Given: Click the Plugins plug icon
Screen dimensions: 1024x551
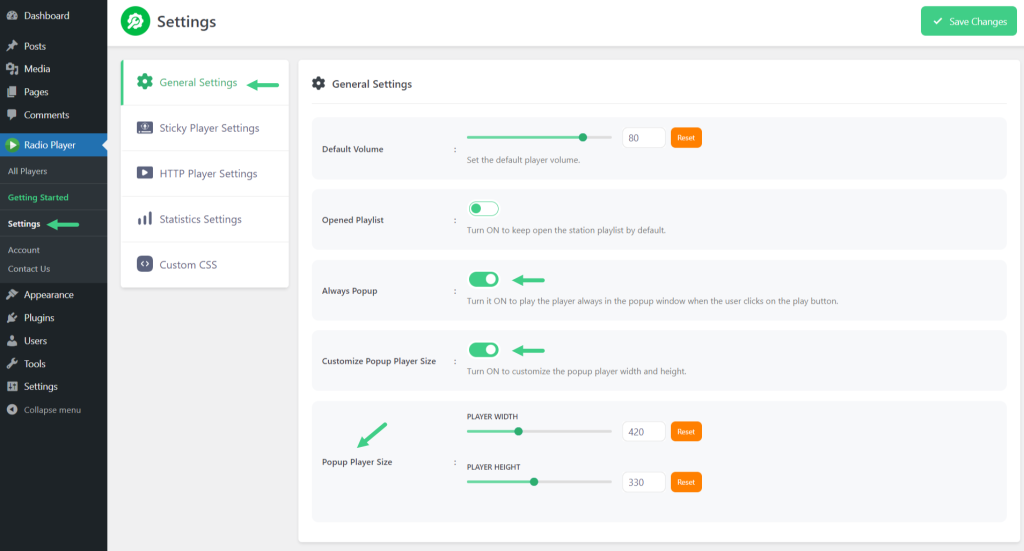Looking at the screenshot, I should [12, 318].
